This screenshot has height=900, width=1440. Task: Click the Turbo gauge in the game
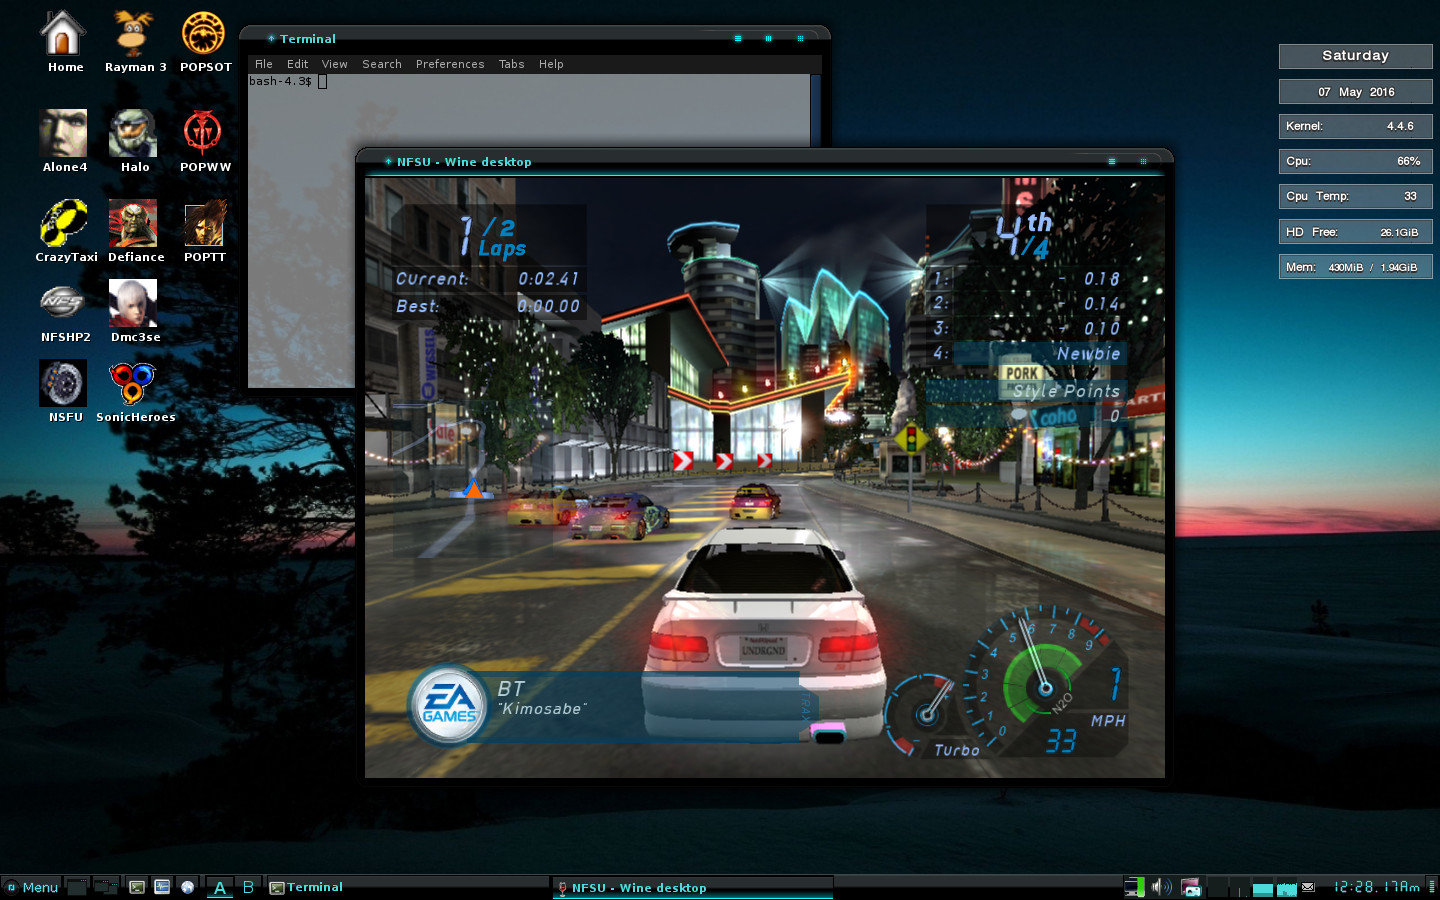(927, 714)
